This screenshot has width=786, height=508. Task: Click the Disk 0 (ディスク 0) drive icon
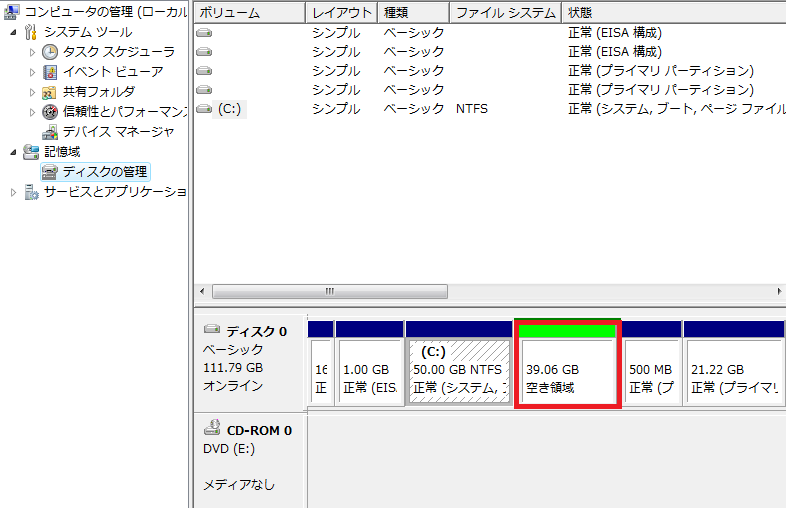pos(212,330)
